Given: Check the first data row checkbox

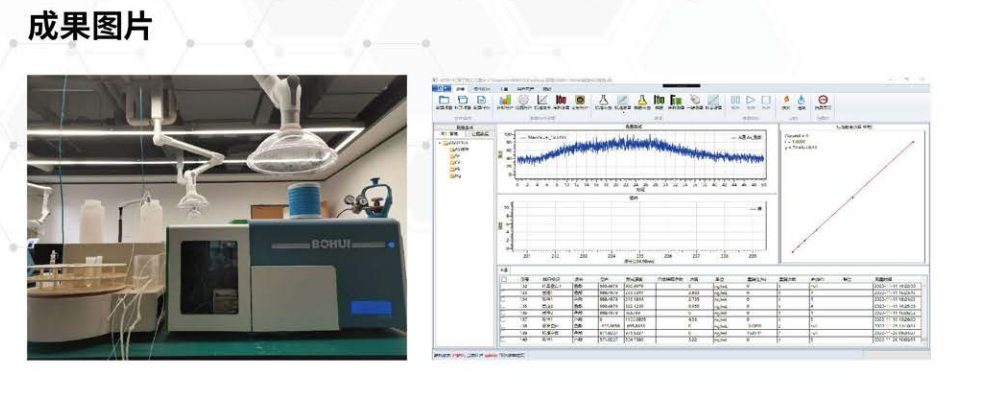Looking at the screenshot, I should pos(503,286).
